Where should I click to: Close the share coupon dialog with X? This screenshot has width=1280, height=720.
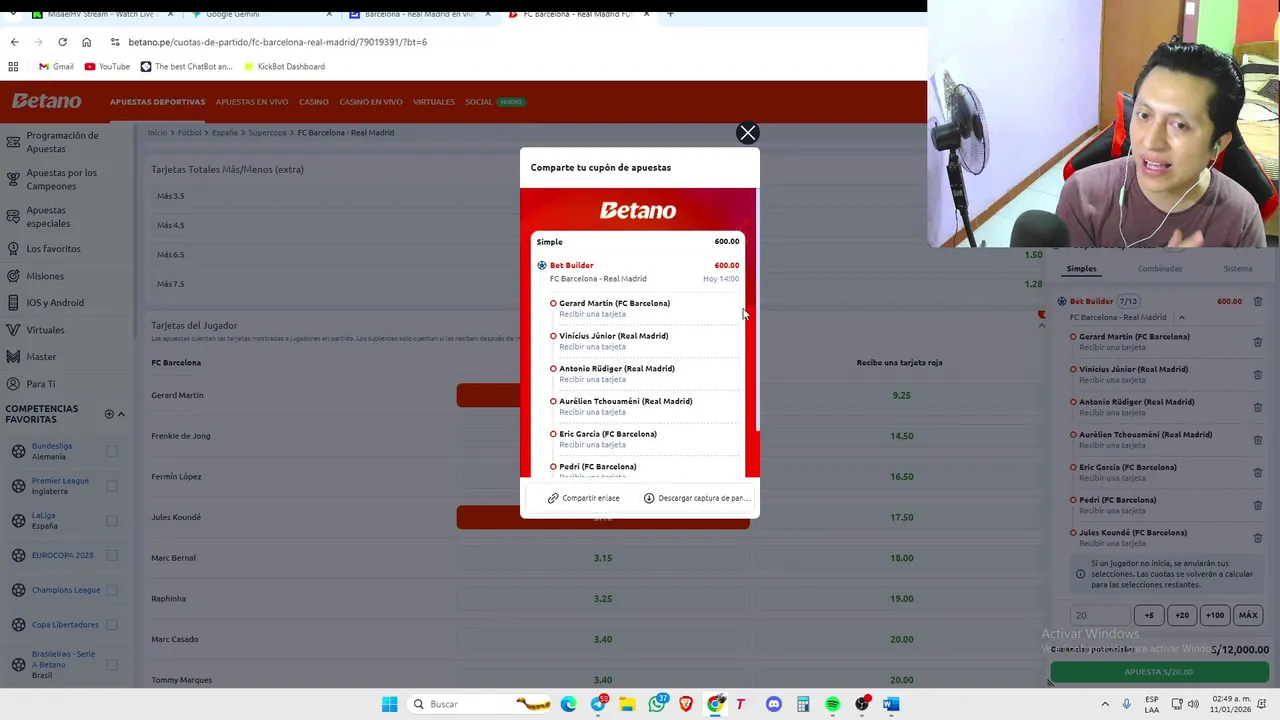coord(747,133)
